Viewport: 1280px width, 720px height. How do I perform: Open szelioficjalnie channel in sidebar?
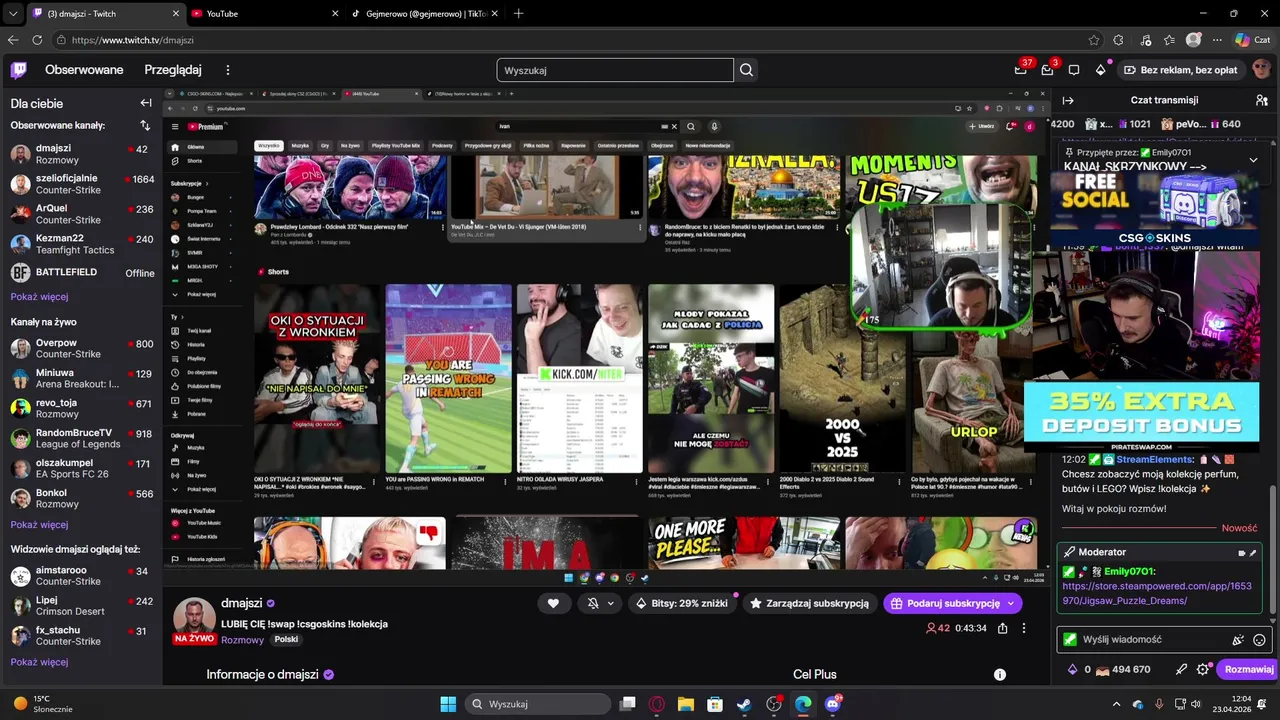click(81, 184)
